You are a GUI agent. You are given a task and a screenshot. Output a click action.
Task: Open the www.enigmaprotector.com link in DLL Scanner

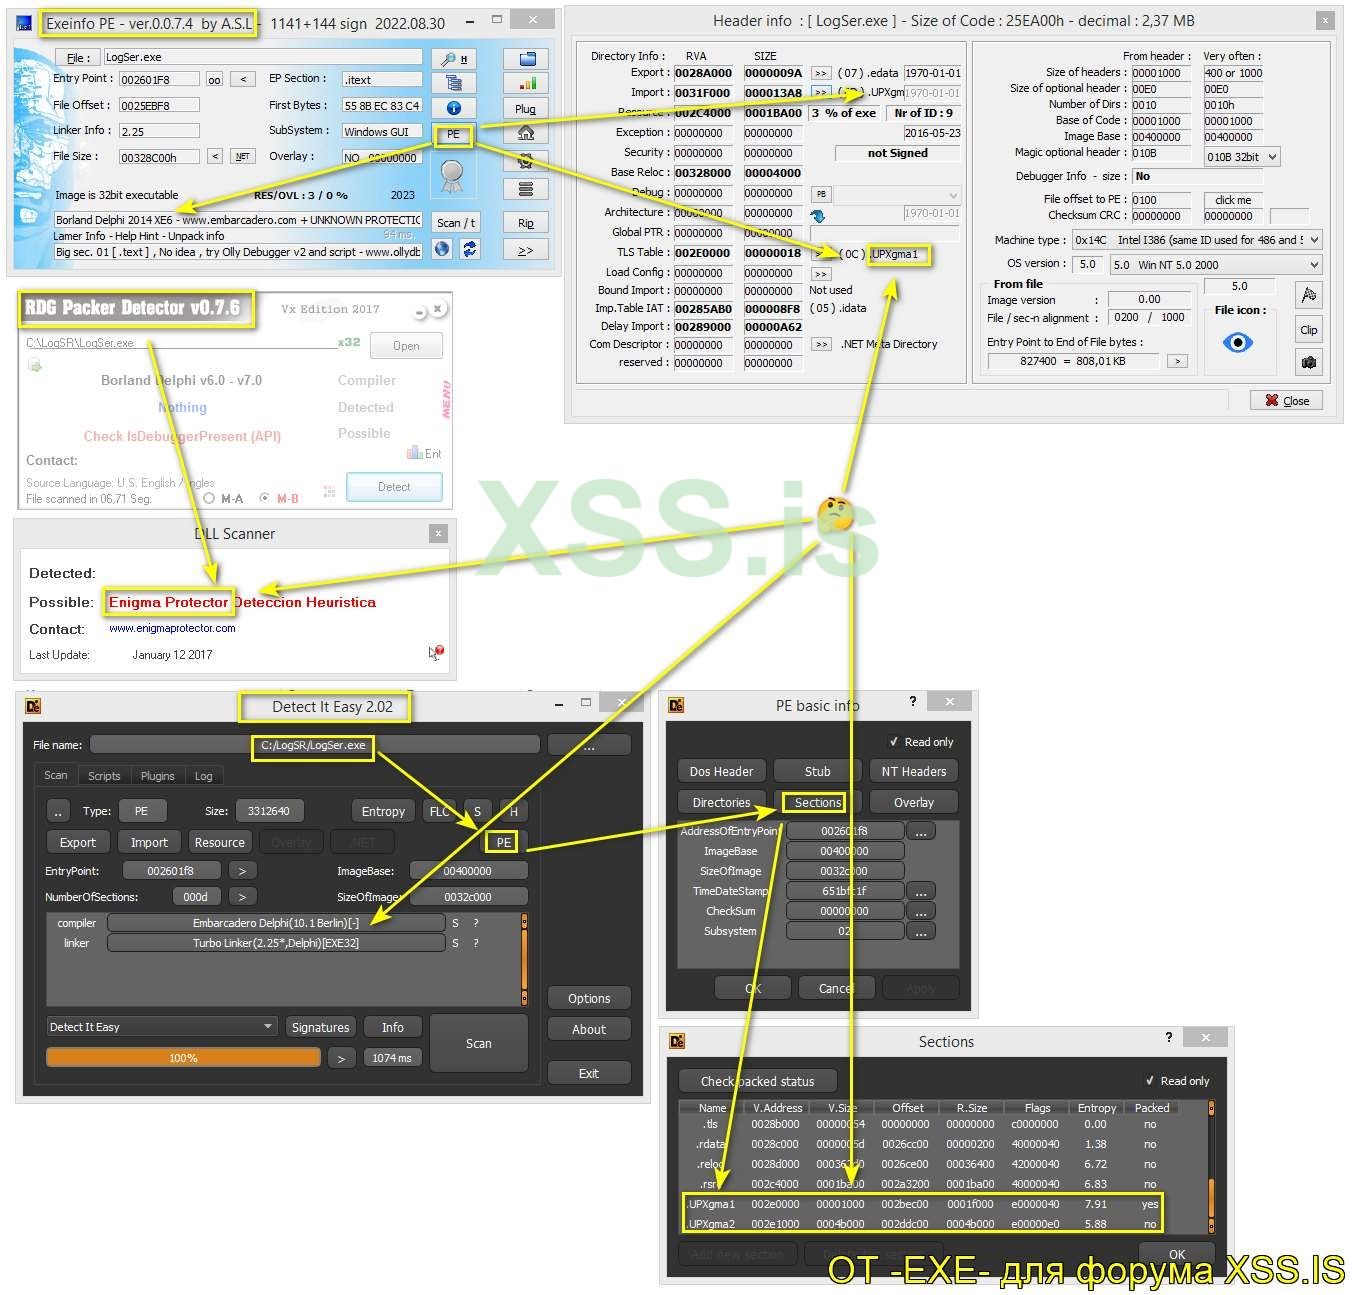pyautogui.click(x=172, y=628)
